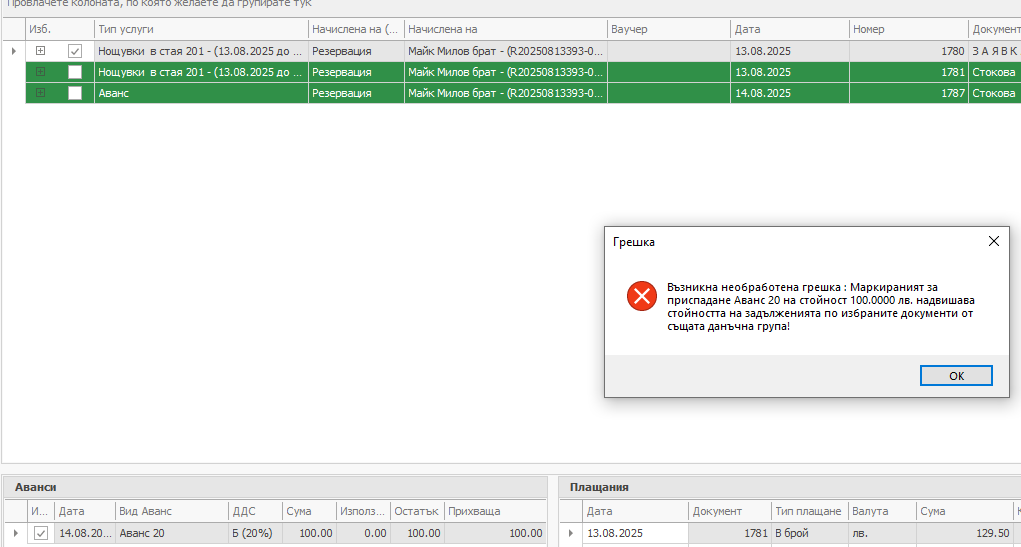Uncheck the checkbox for row 1780
This screenshot has height=547, width=1021.
pyautogui.click(x=75, y=50)
